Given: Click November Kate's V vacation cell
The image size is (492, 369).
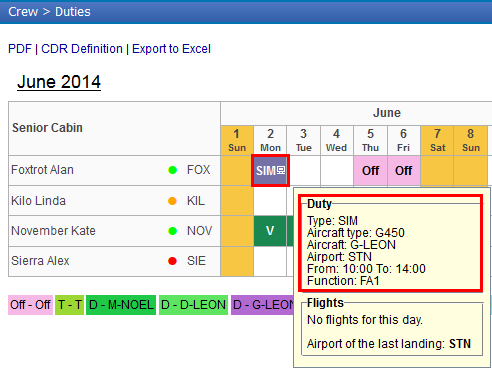Looking at the screenshot, I should click(x=270, y=231).
